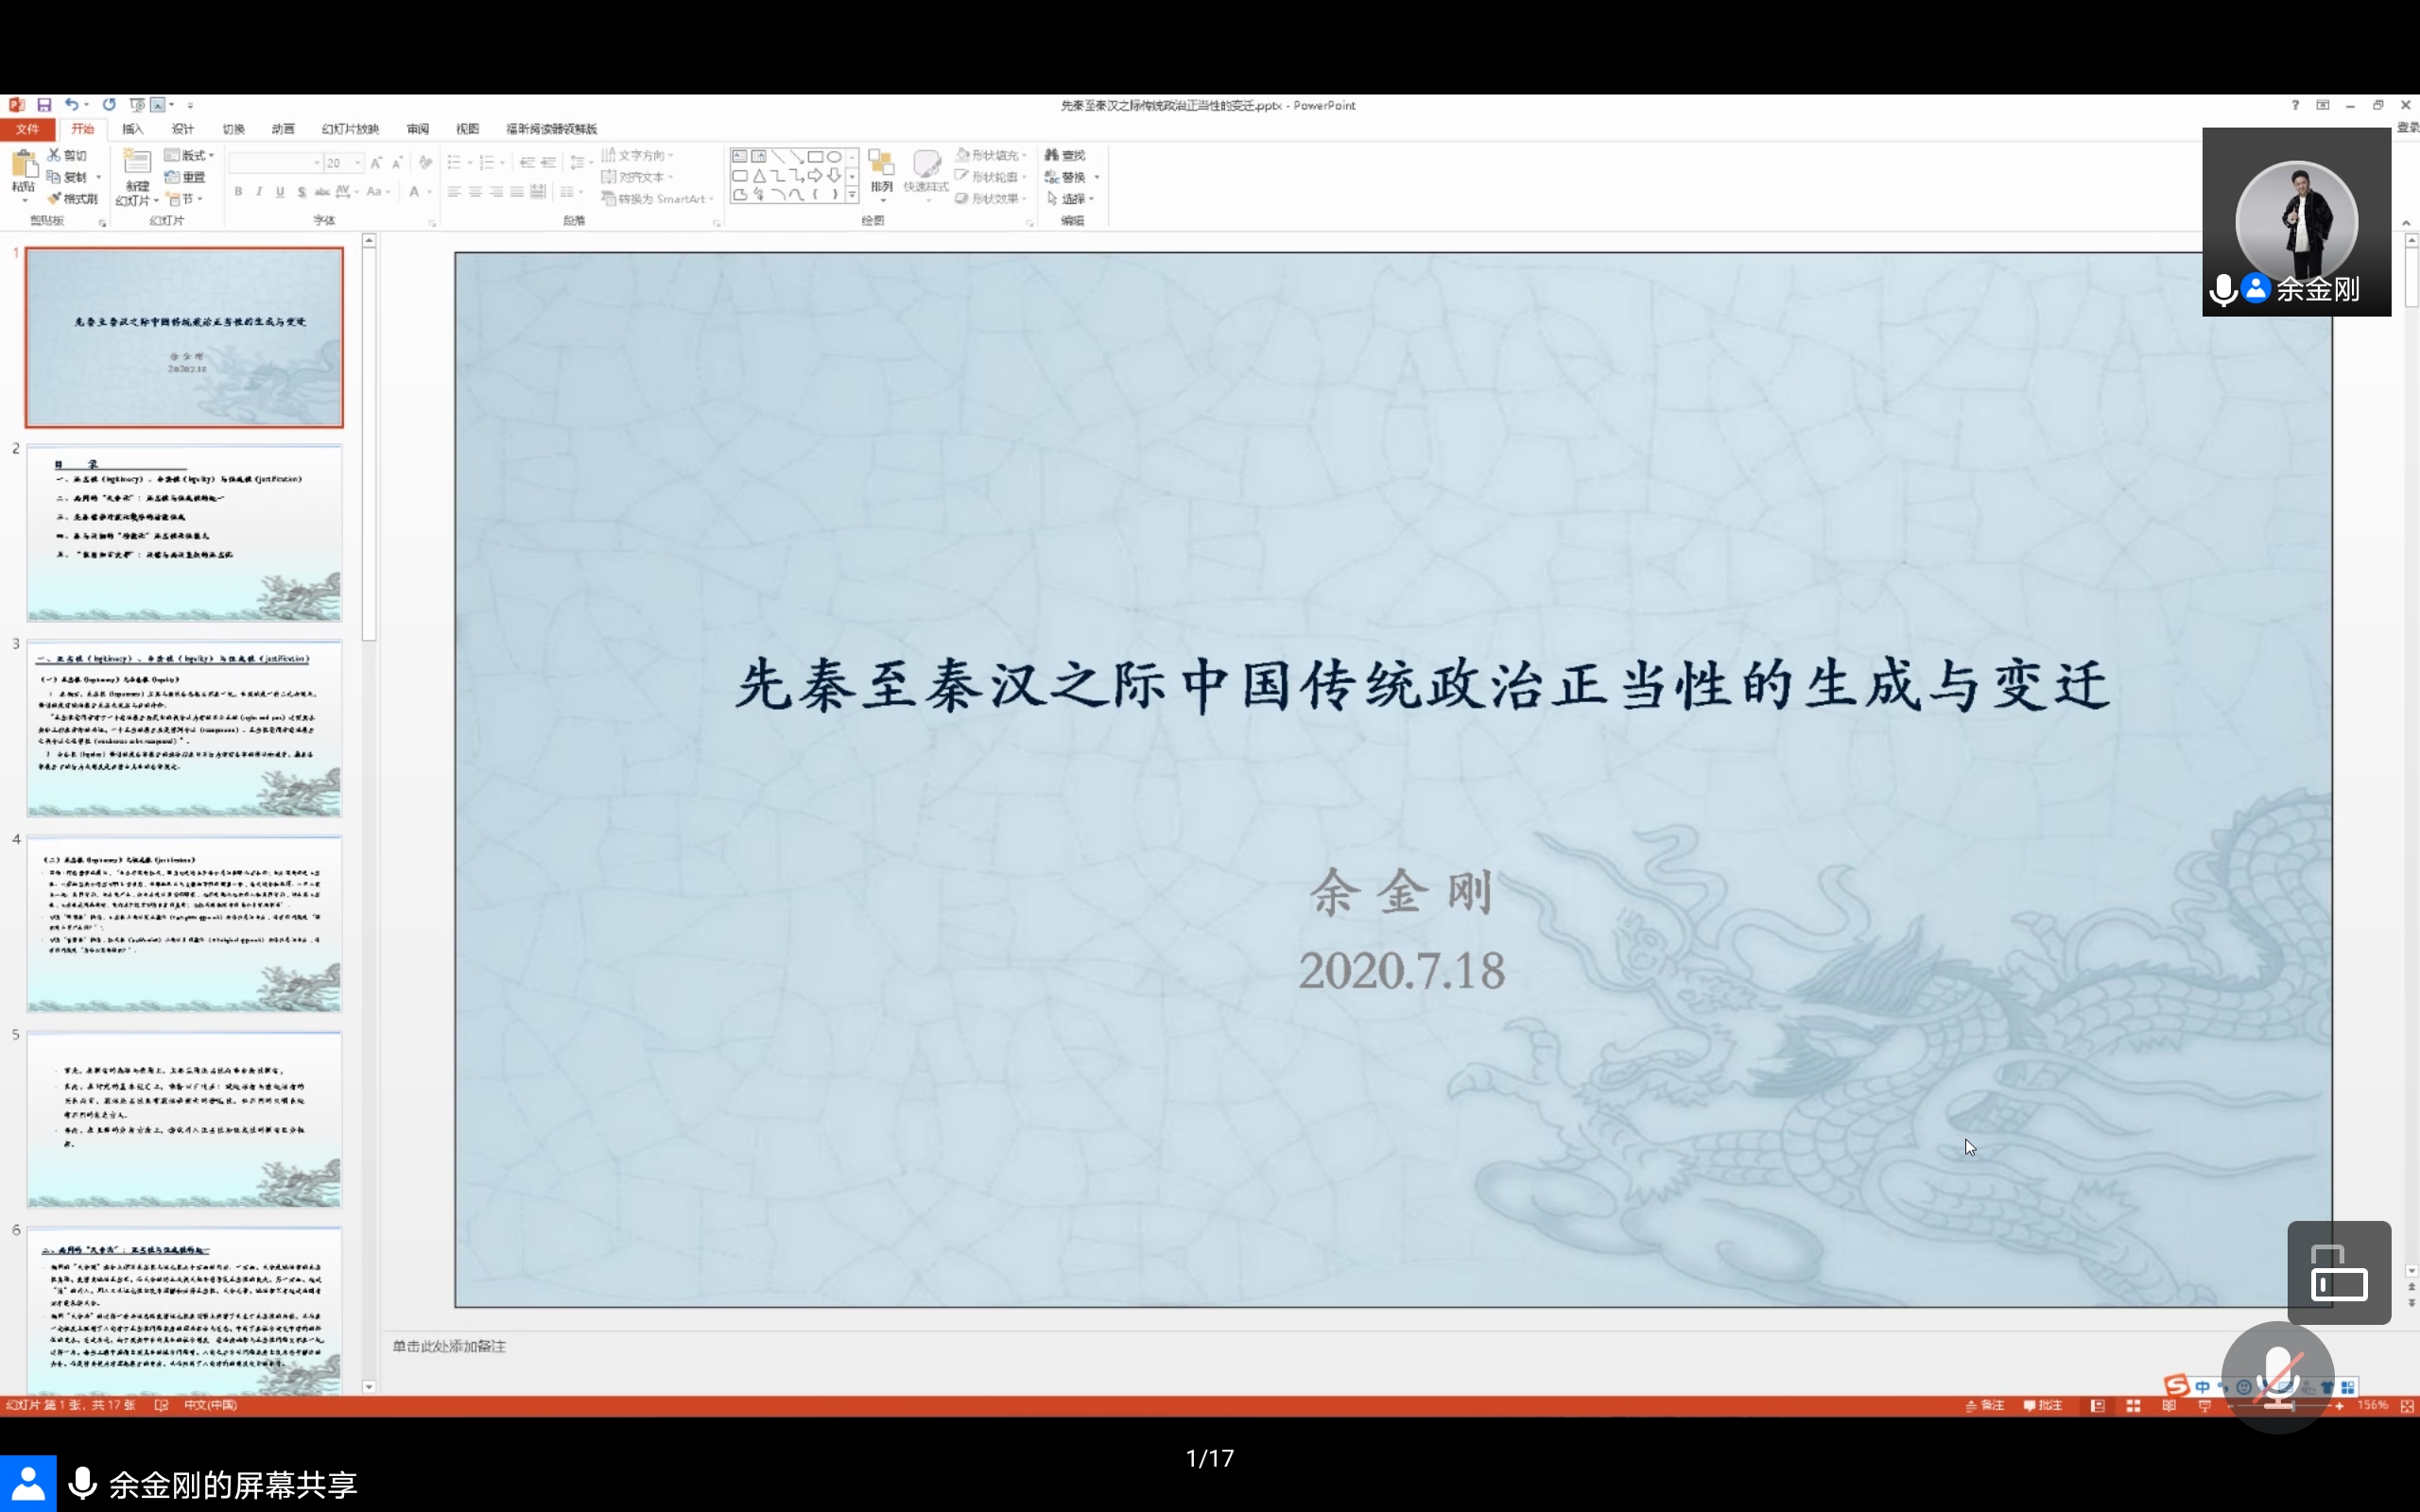Click the 重置 reset slide button

point(186,177)
